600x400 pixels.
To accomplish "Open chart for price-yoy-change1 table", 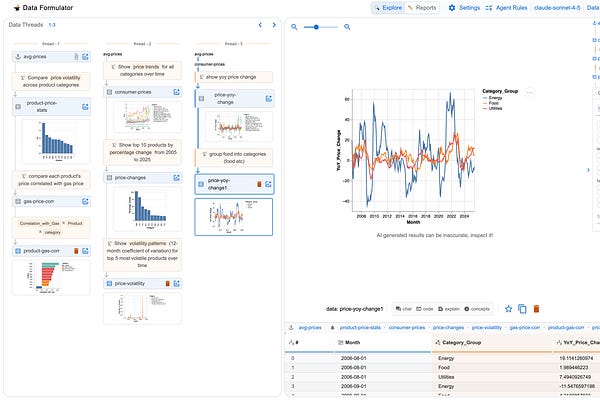I will (x=268, y=184).
